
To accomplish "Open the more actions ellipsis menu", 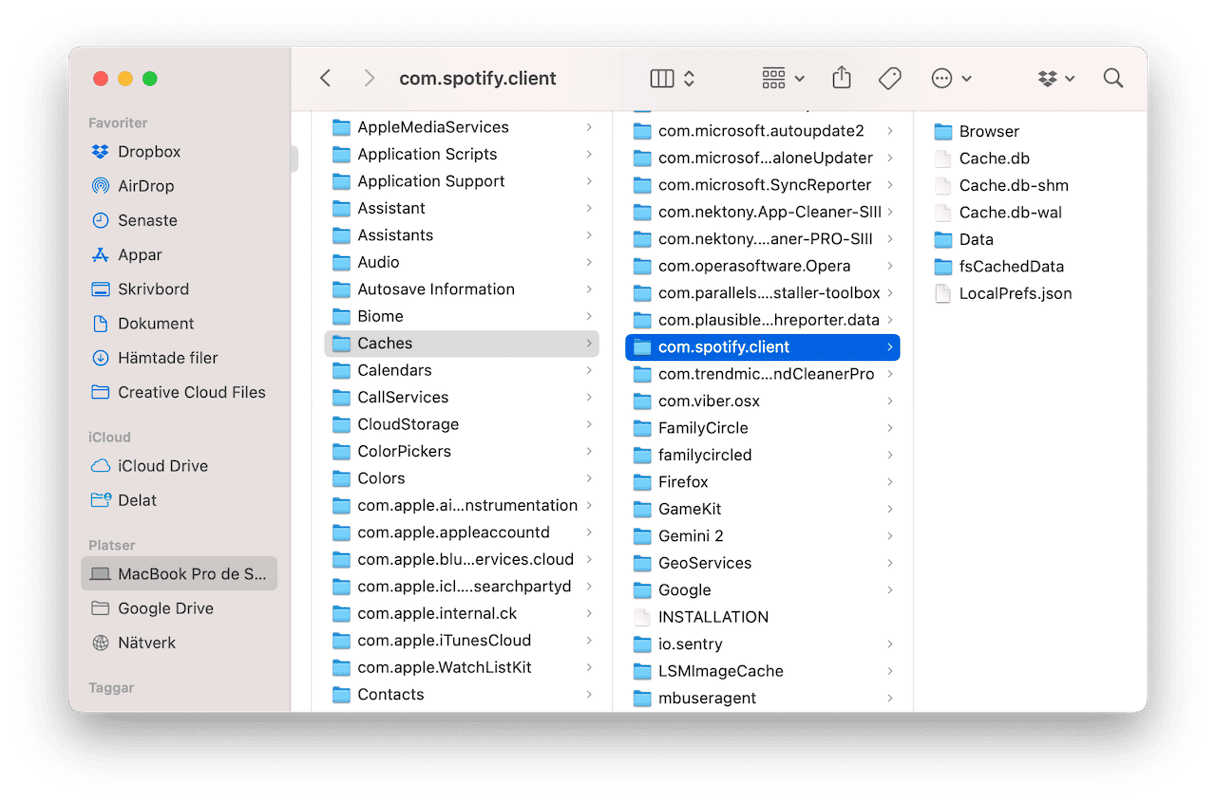I will [950, 78].
